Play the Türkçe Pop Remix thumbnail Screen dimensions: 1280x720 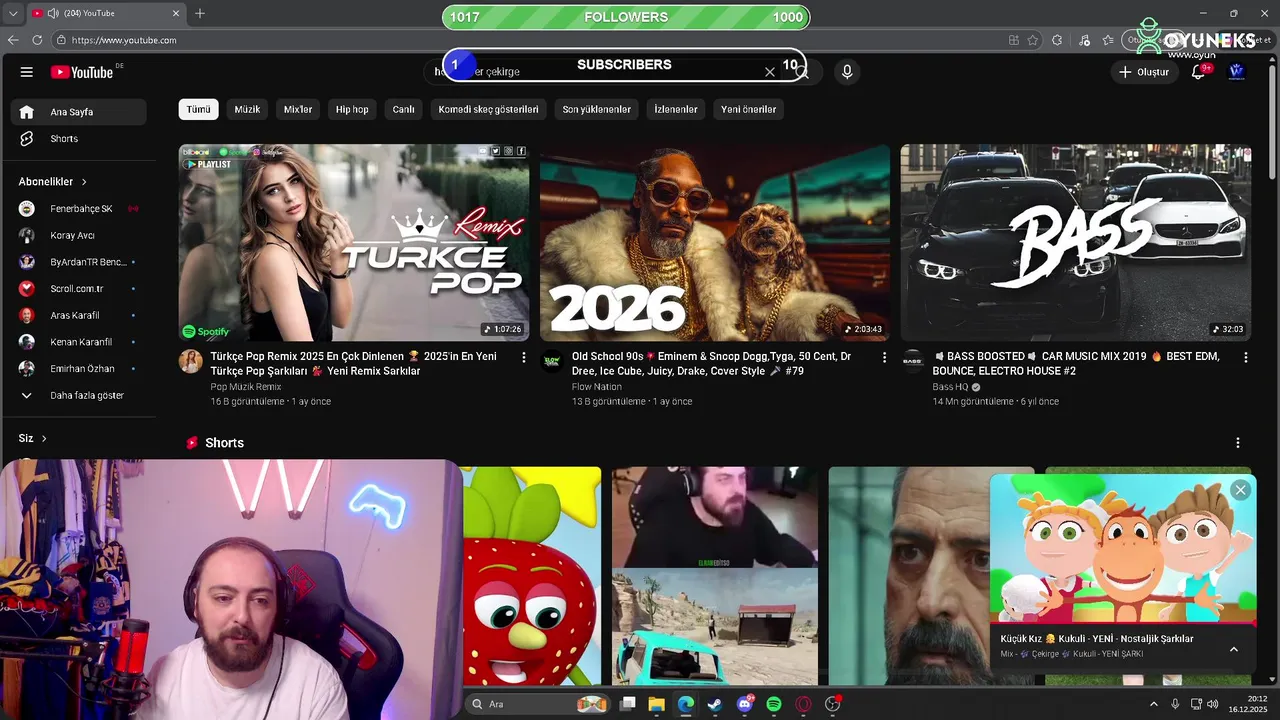[354, 243]
